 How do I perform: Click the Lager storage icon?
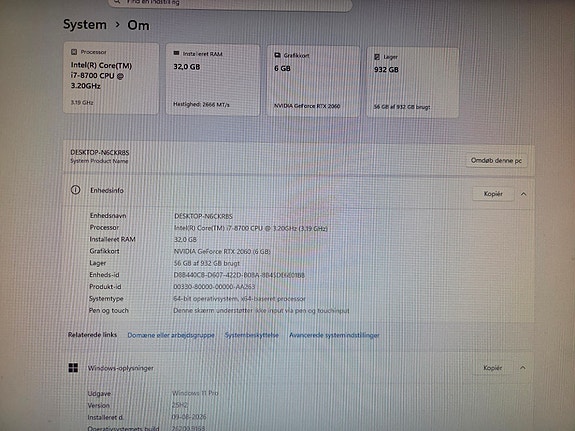(x=377, y=57)
